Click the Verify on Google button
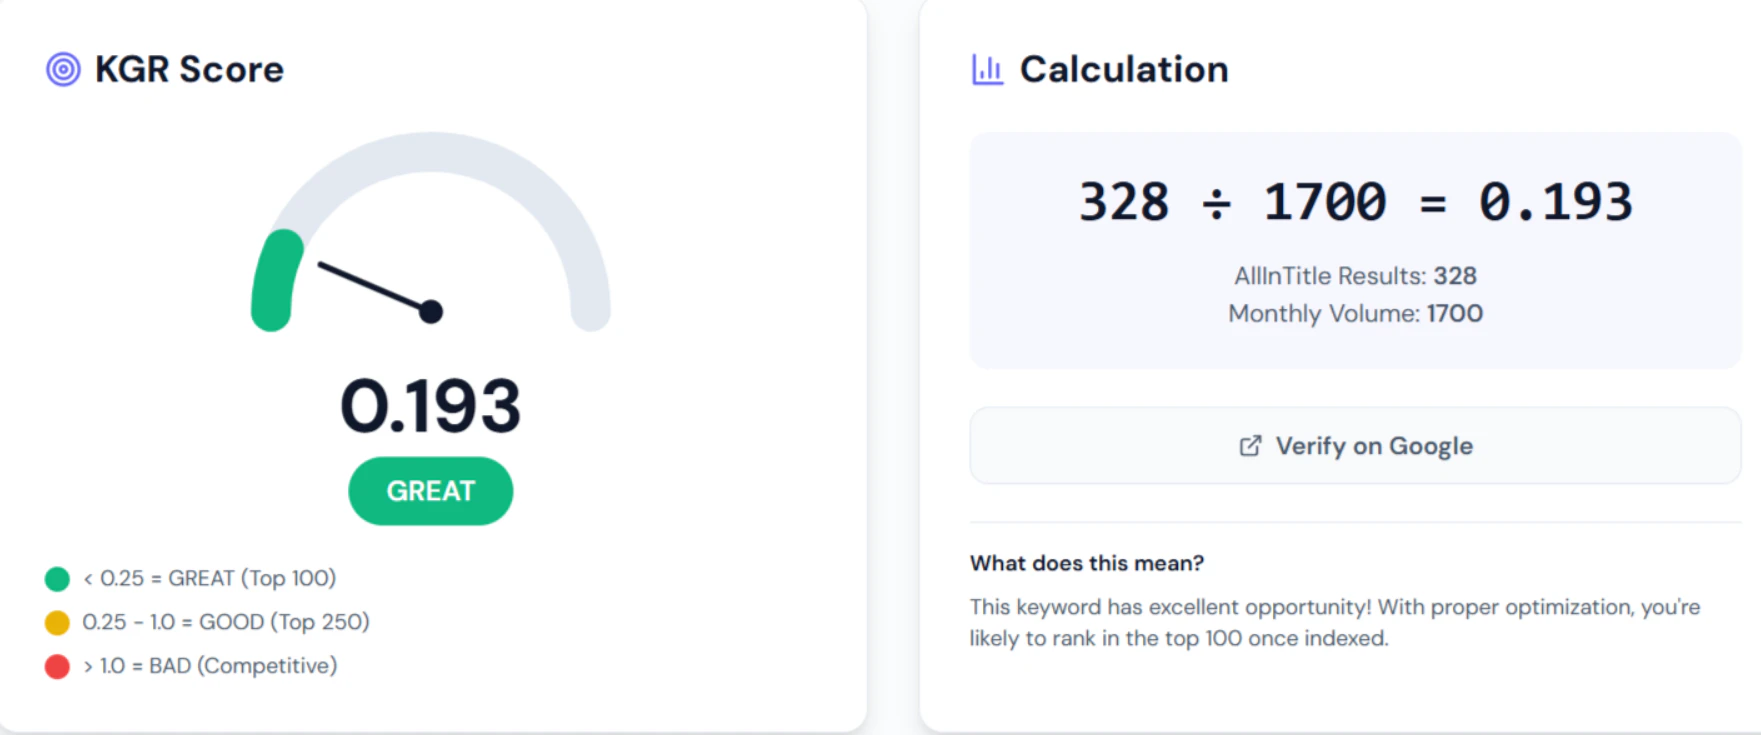 pos(1355,446)
